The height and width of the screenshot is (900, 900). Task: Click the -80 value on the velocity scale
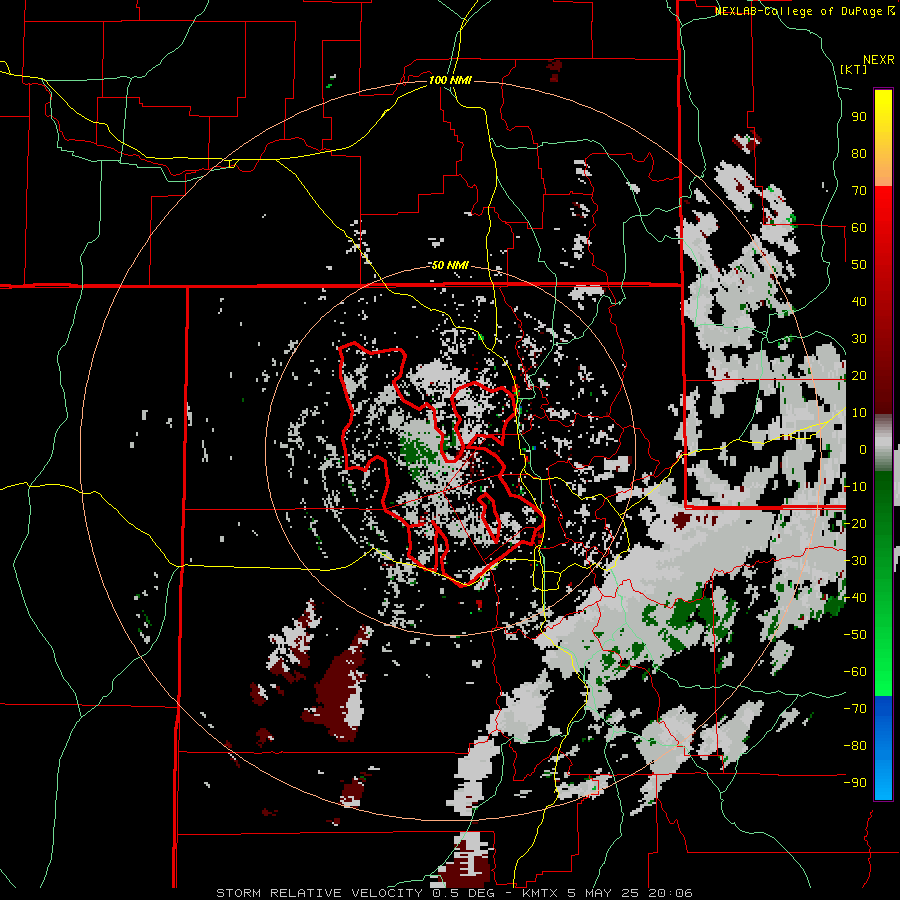[x=855, y=746]
